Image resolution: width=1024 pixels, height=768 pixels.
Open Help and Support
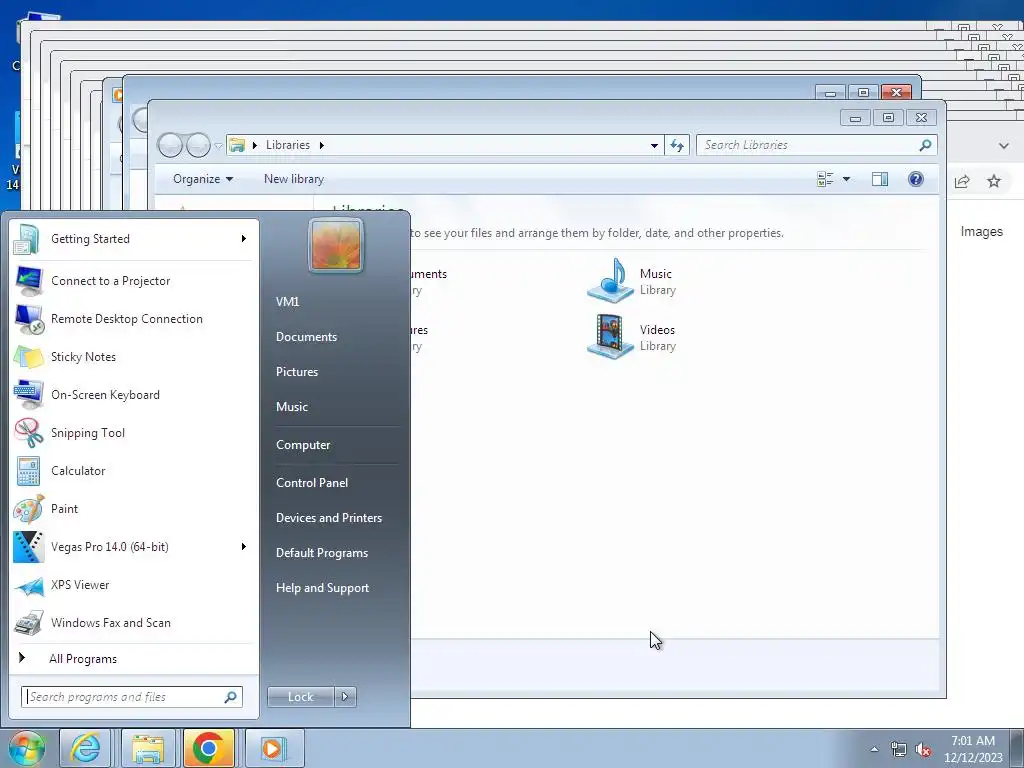click(x=322, y=588)
